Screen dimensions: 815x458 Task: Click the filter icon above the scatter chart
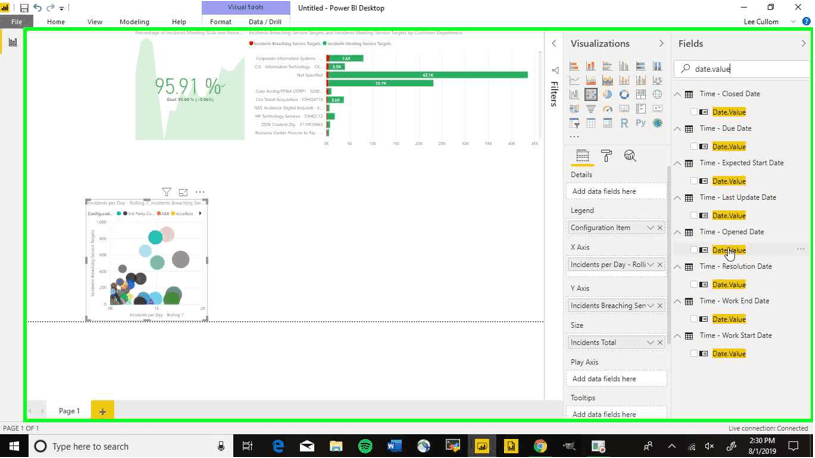coord(166,192)
